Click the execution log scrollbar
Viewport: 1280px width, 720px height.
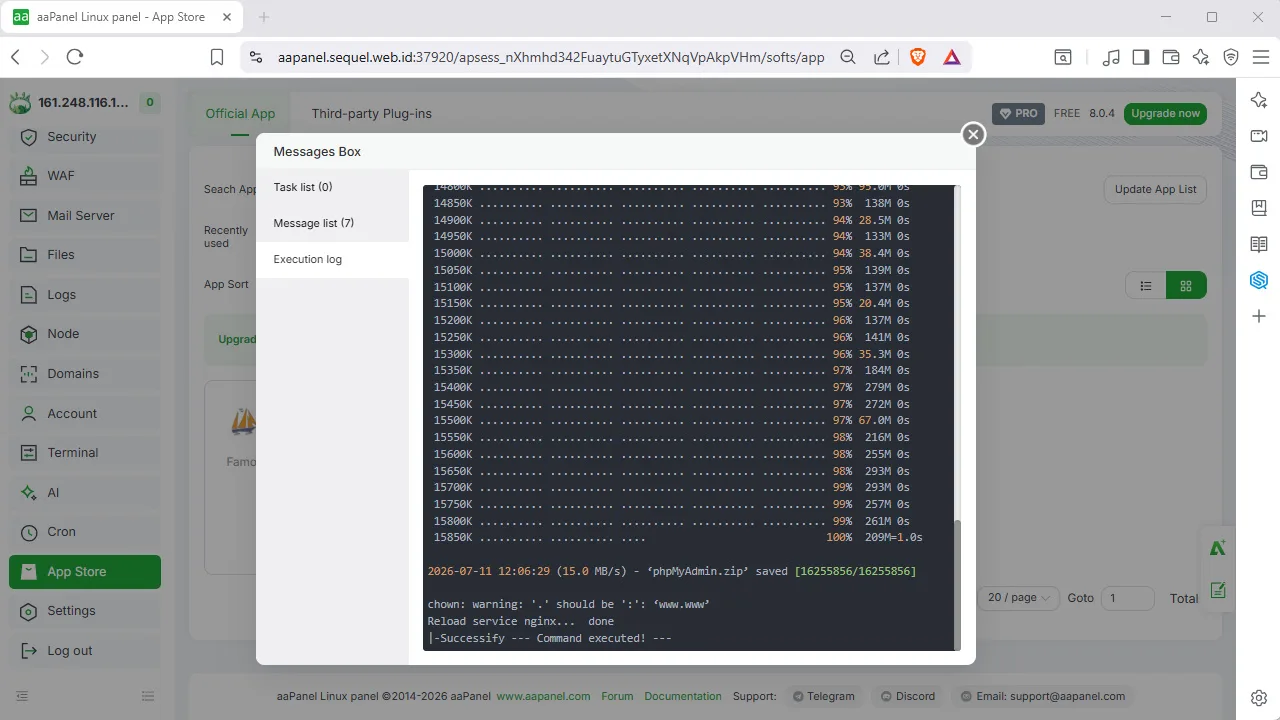tap(957, 585)
